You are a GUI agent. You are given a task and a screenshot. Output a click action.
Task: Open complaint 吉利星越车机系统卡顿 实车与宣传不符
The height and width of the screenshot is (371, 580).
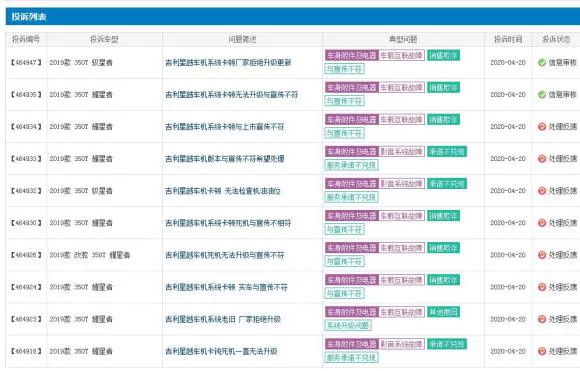[x=226, y=287]
